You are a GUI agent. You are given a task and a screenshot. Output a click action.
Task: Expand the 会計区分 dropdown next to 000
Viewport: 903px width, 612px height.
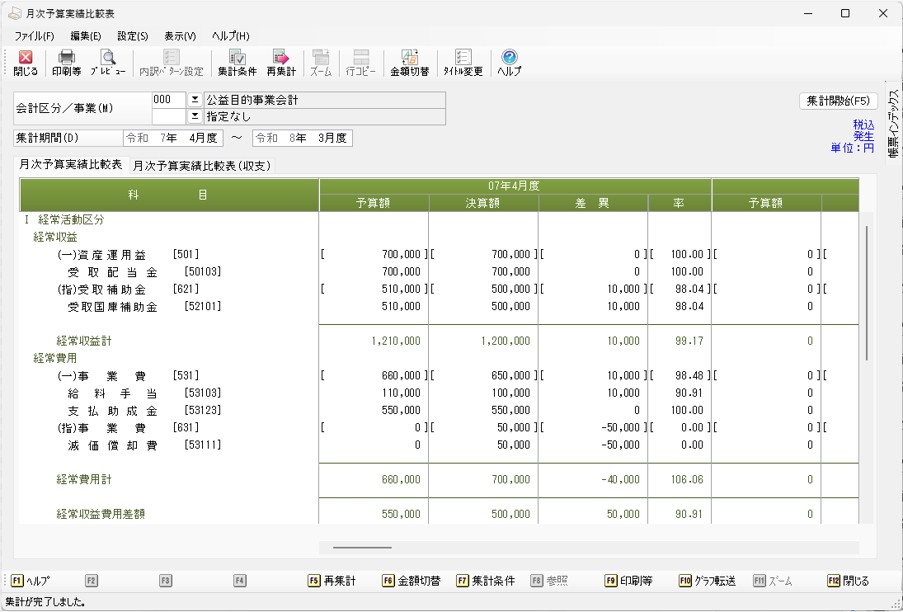coord(195,100)
